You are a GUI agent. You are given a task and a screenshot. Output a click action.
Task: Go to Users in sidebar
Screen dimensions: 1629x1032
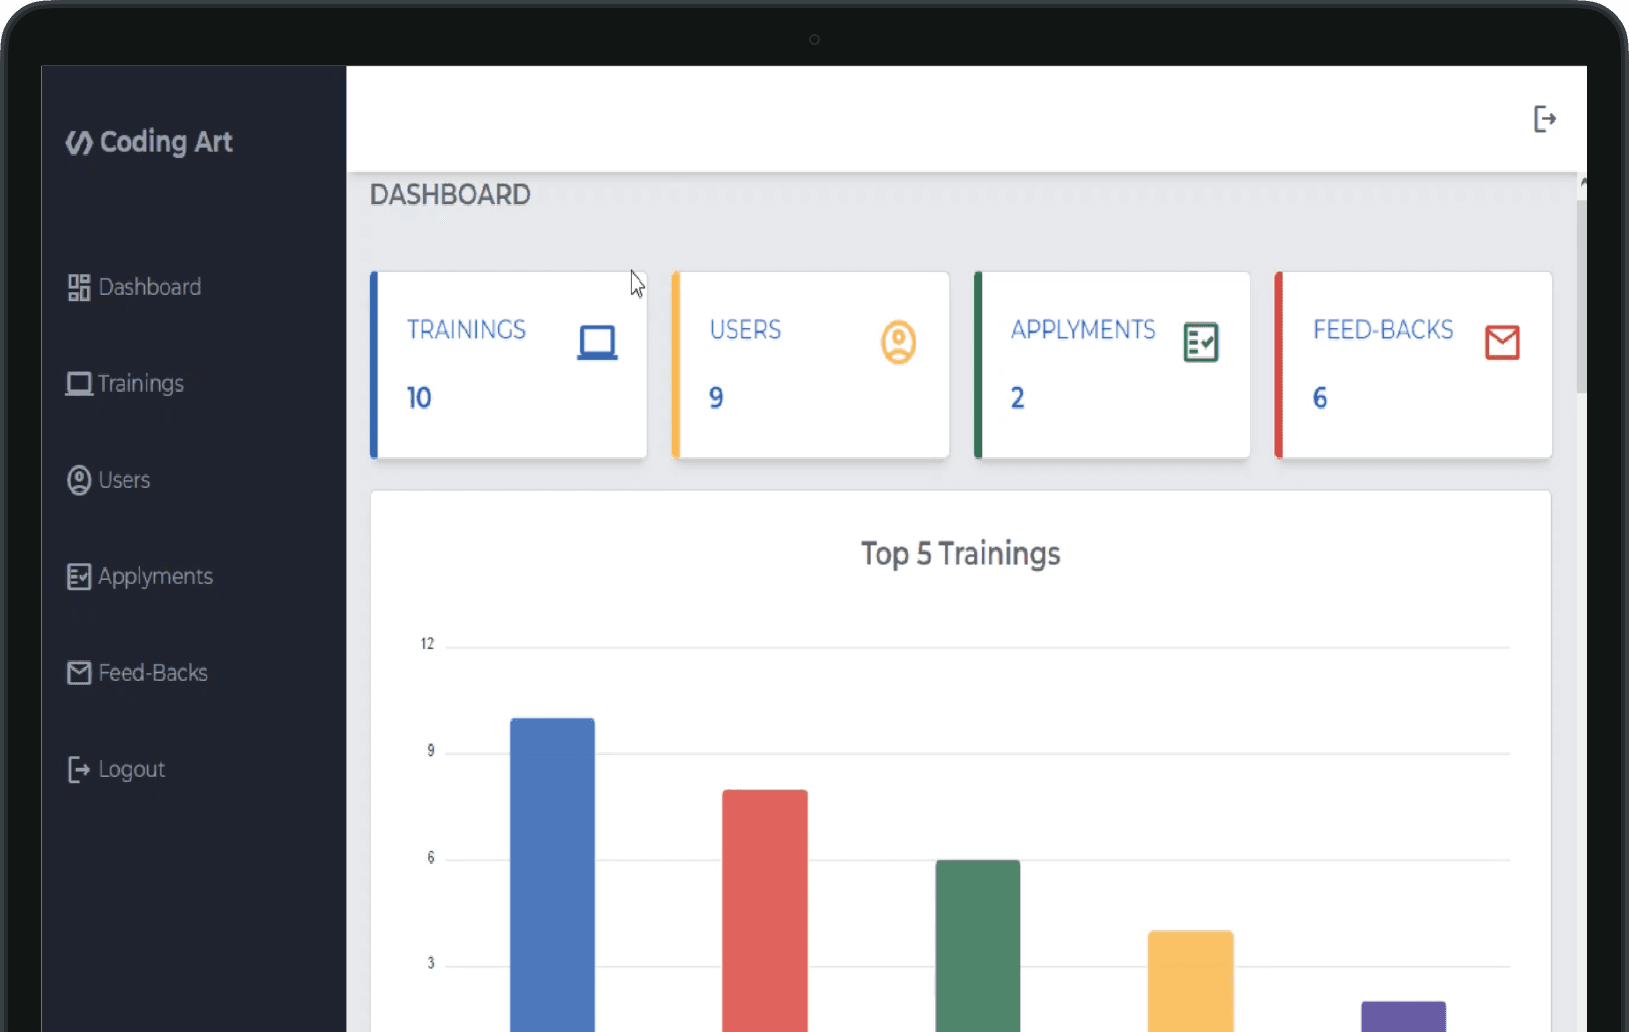[x=108, y=480]
